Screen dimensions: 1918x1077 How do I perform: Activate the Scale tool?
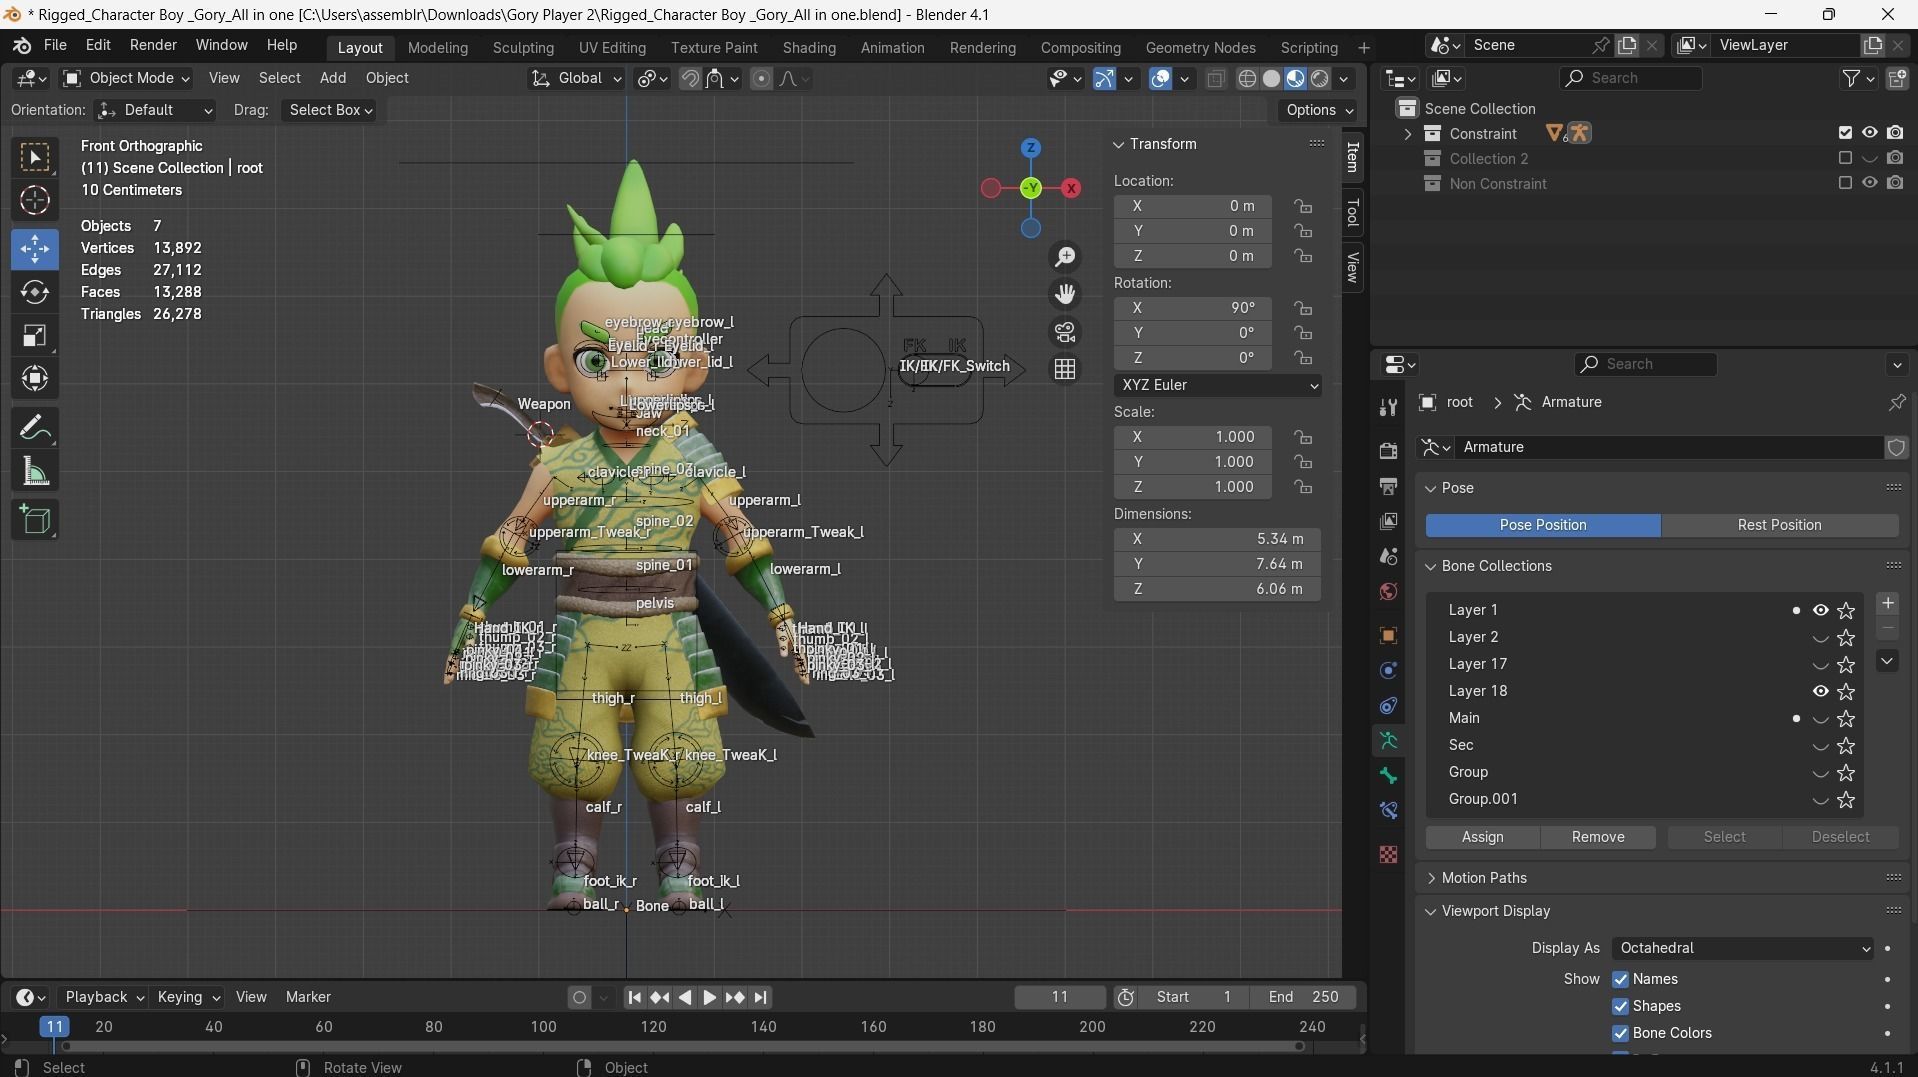(35, 335)
